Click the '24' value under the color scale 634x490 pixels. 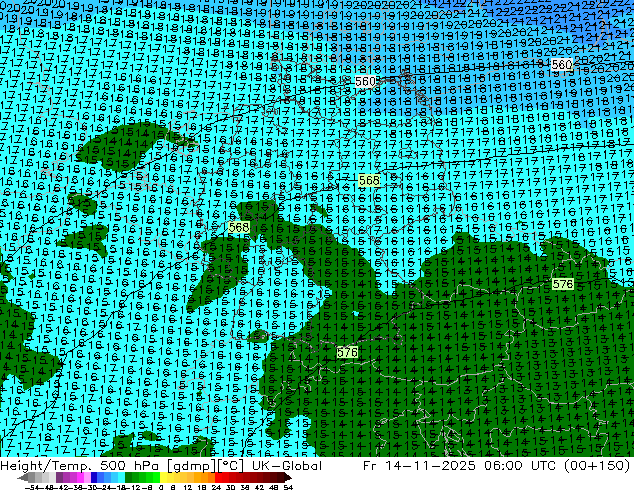(x=216, y=488)
